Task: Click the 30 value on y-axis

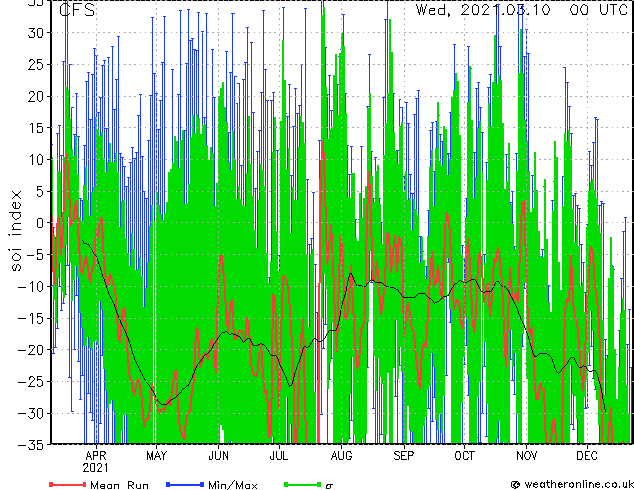Action: [36, 33]
